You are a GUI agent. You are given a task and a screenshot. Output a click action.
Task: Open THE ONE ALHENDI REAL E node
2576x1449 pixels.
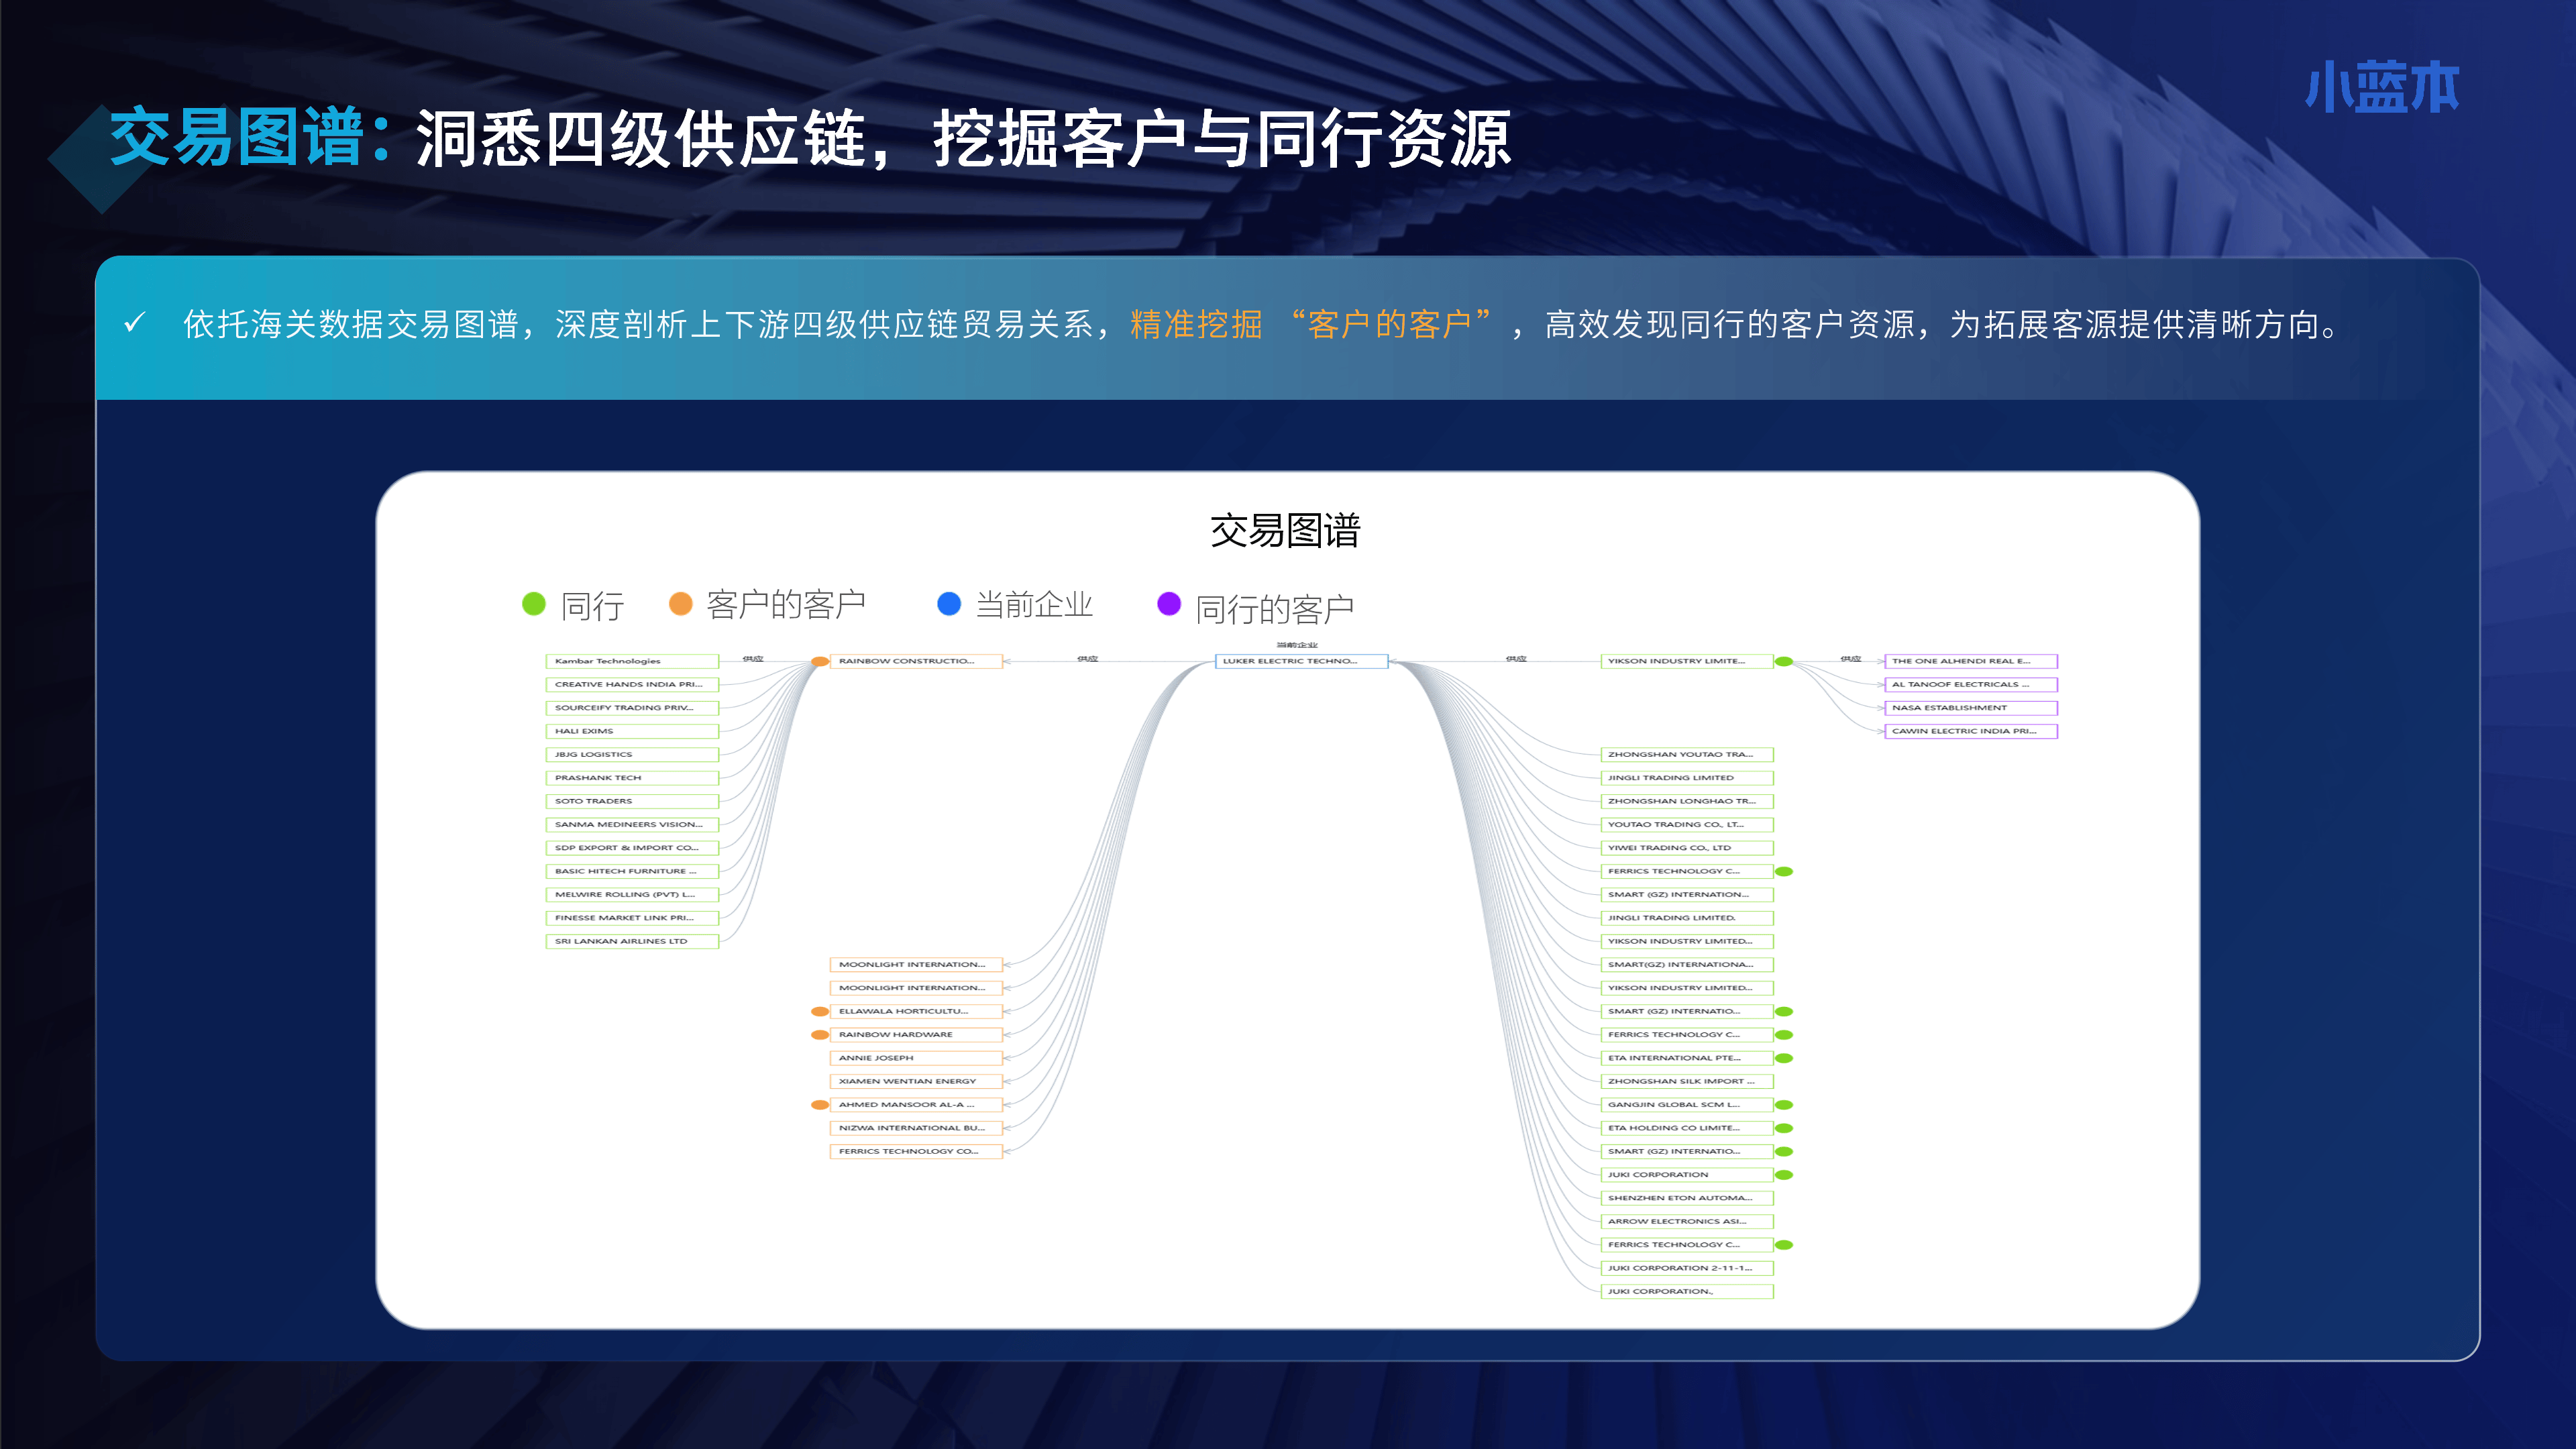(x=1970, y=661)
